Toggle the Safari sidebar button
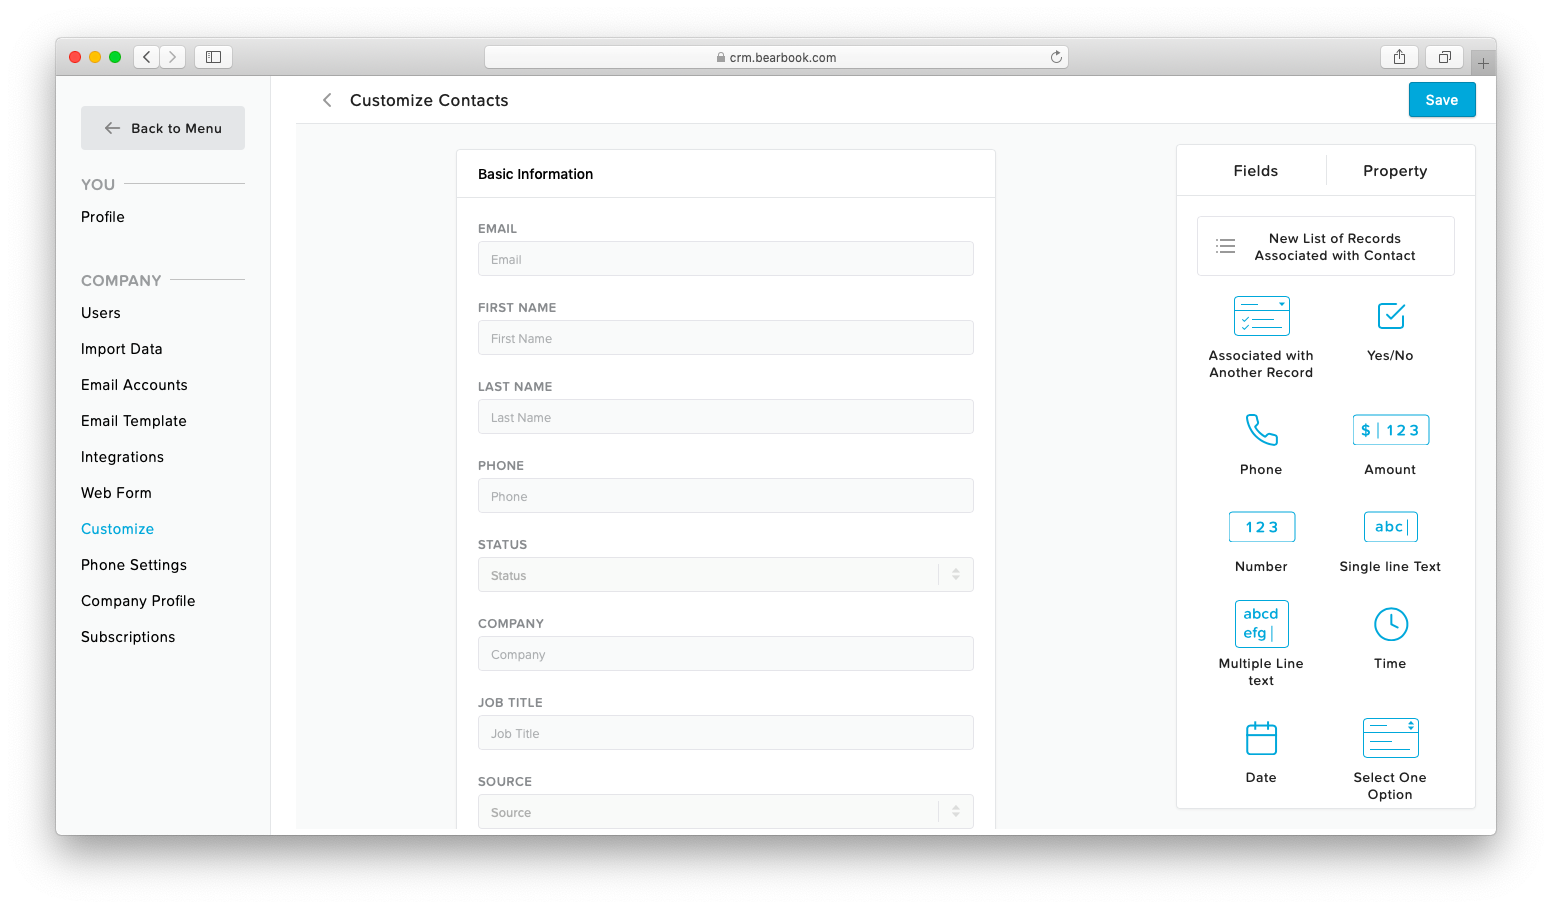 213,57
